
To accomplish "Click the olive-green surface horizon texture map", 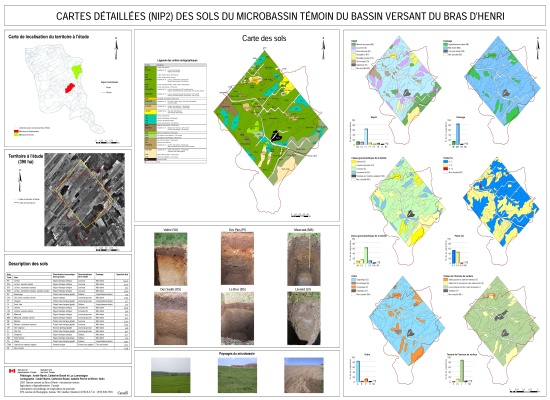I will point(502,321).
